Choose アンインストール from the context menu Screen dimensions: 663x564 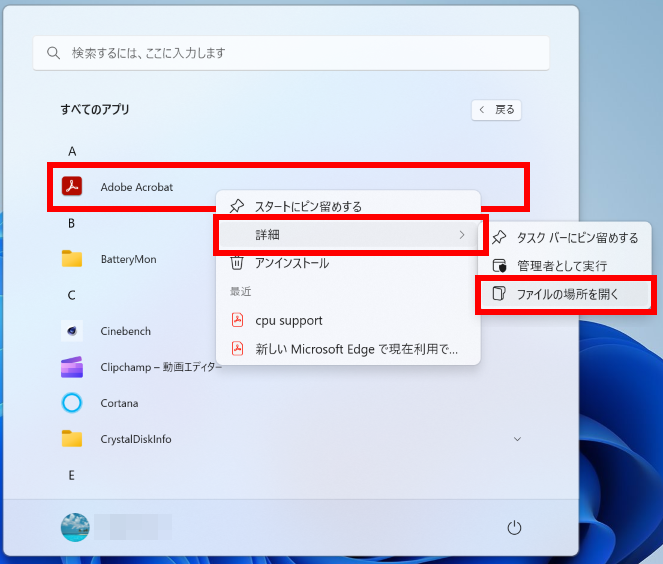[x=348, y=263]
